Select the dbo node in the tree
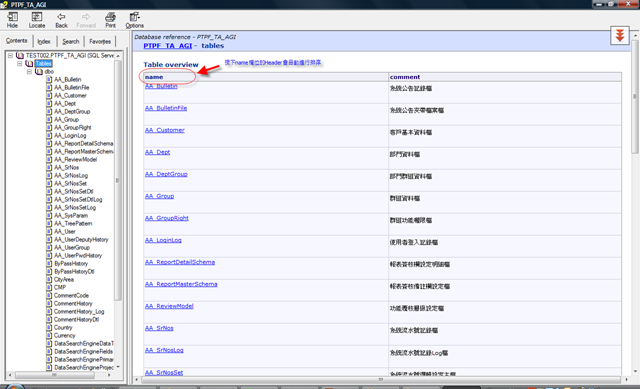The width and height of the screenshot is (640, 389). [x=49, y=71]
